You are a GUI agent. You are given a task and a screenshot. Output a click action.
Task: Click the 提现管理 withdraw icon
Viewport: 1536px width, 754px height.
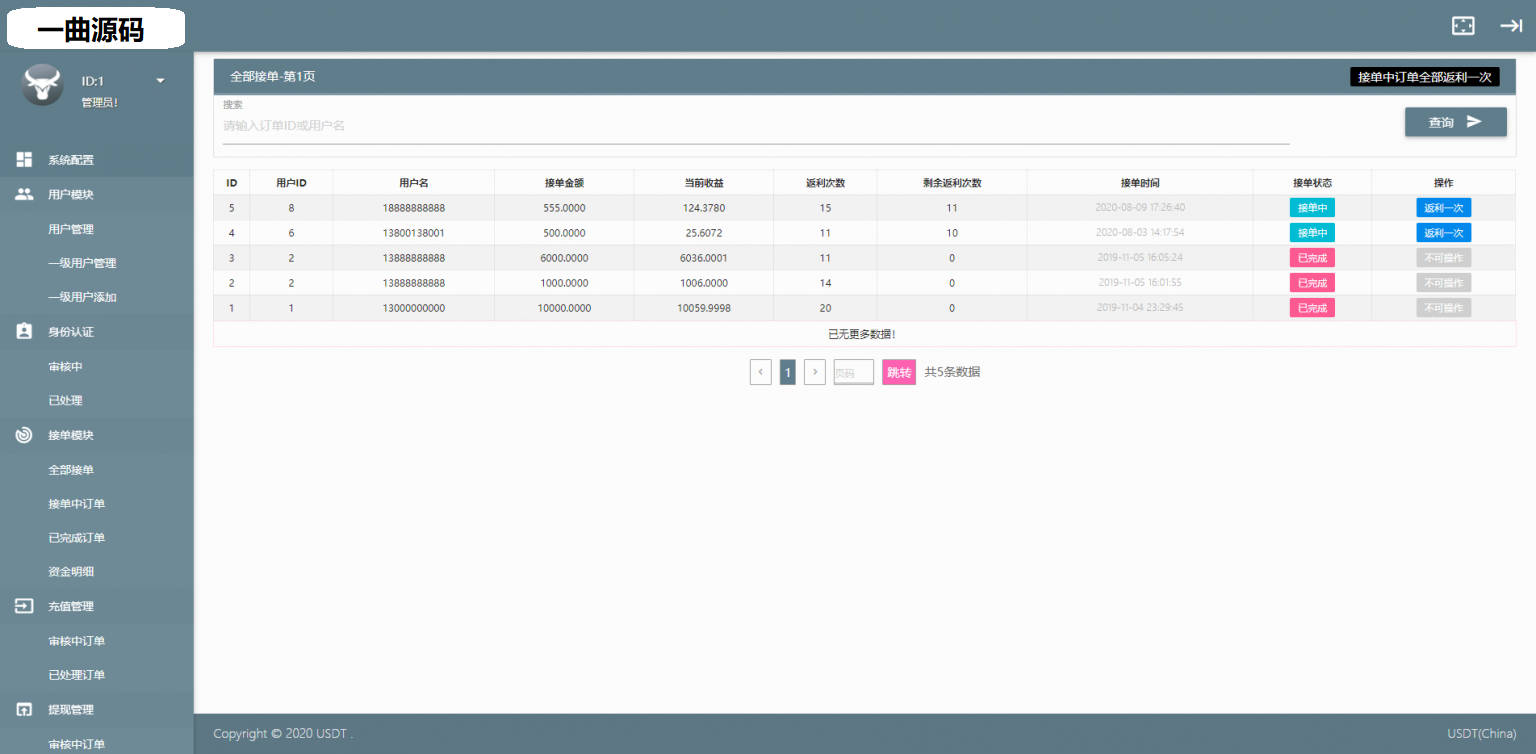pos(24,709)
